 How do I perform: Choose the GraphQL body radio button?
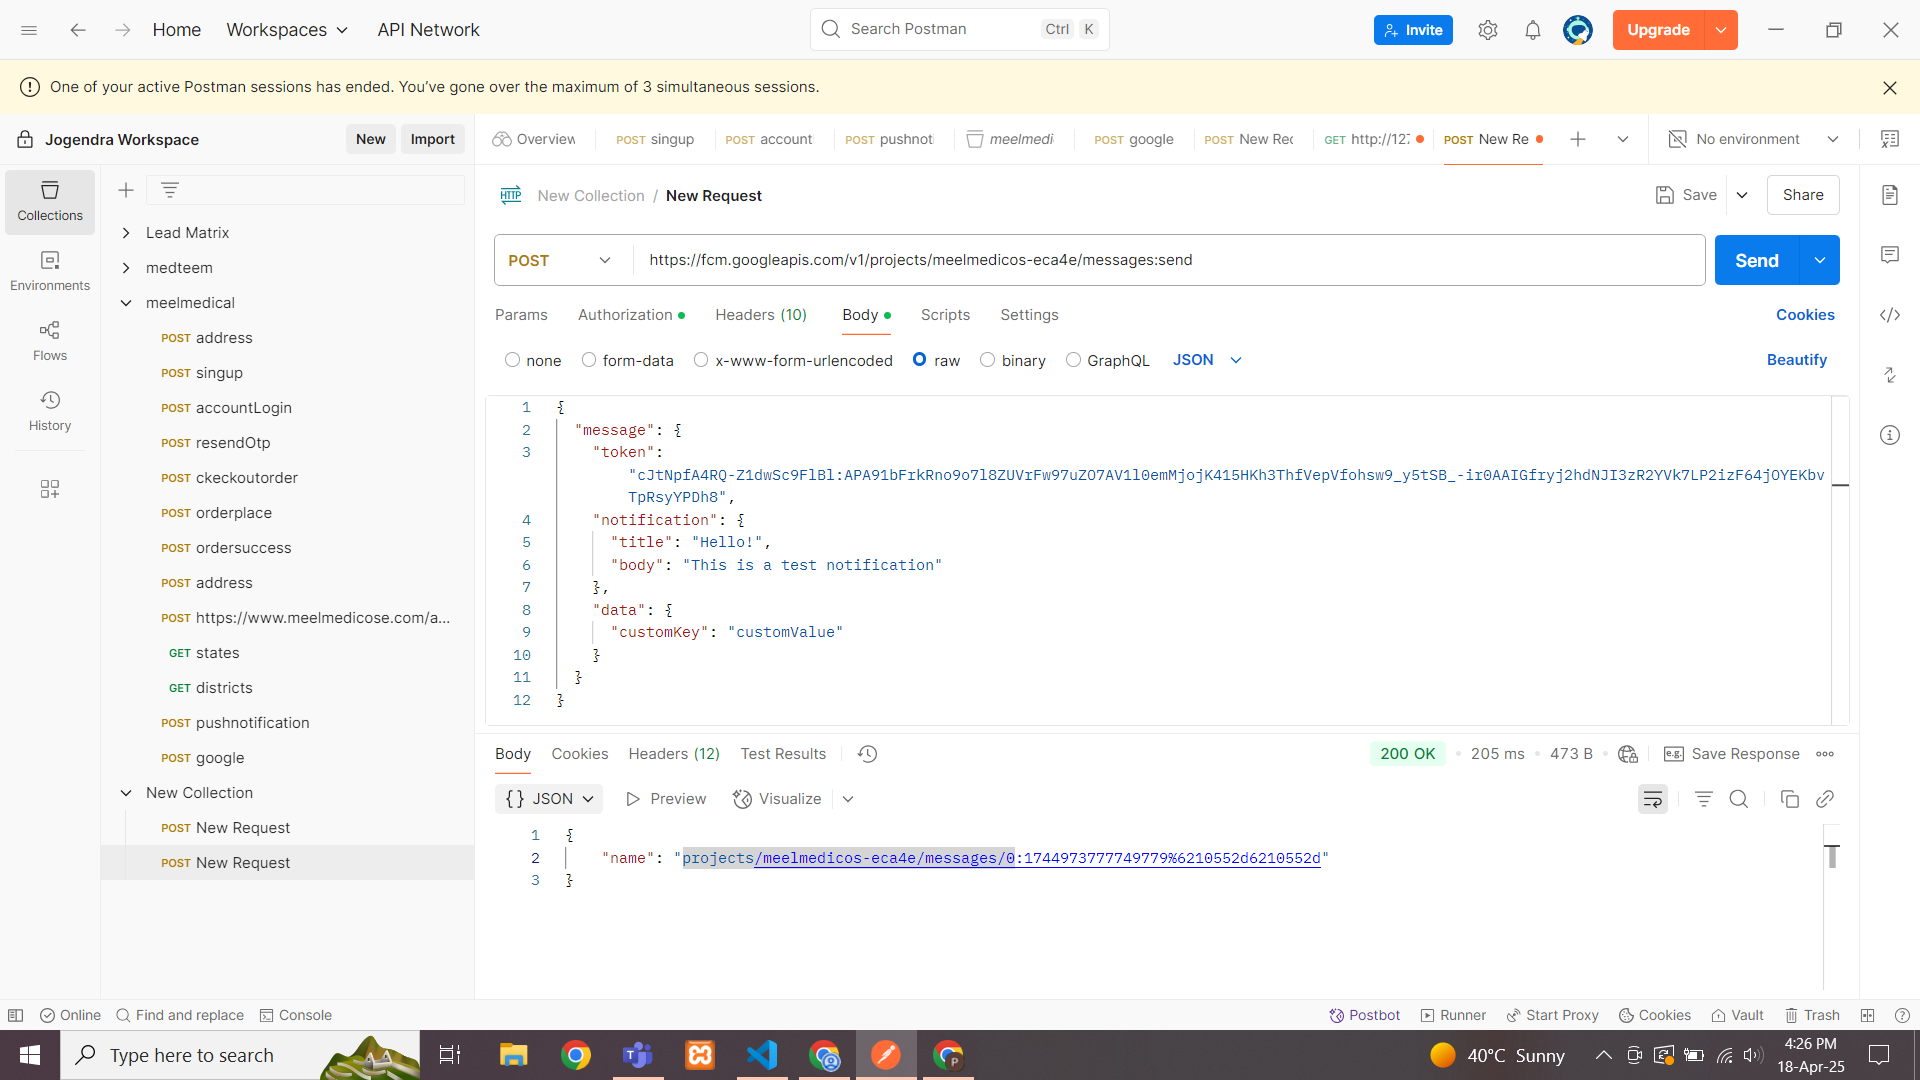(x=1073, y=360)
